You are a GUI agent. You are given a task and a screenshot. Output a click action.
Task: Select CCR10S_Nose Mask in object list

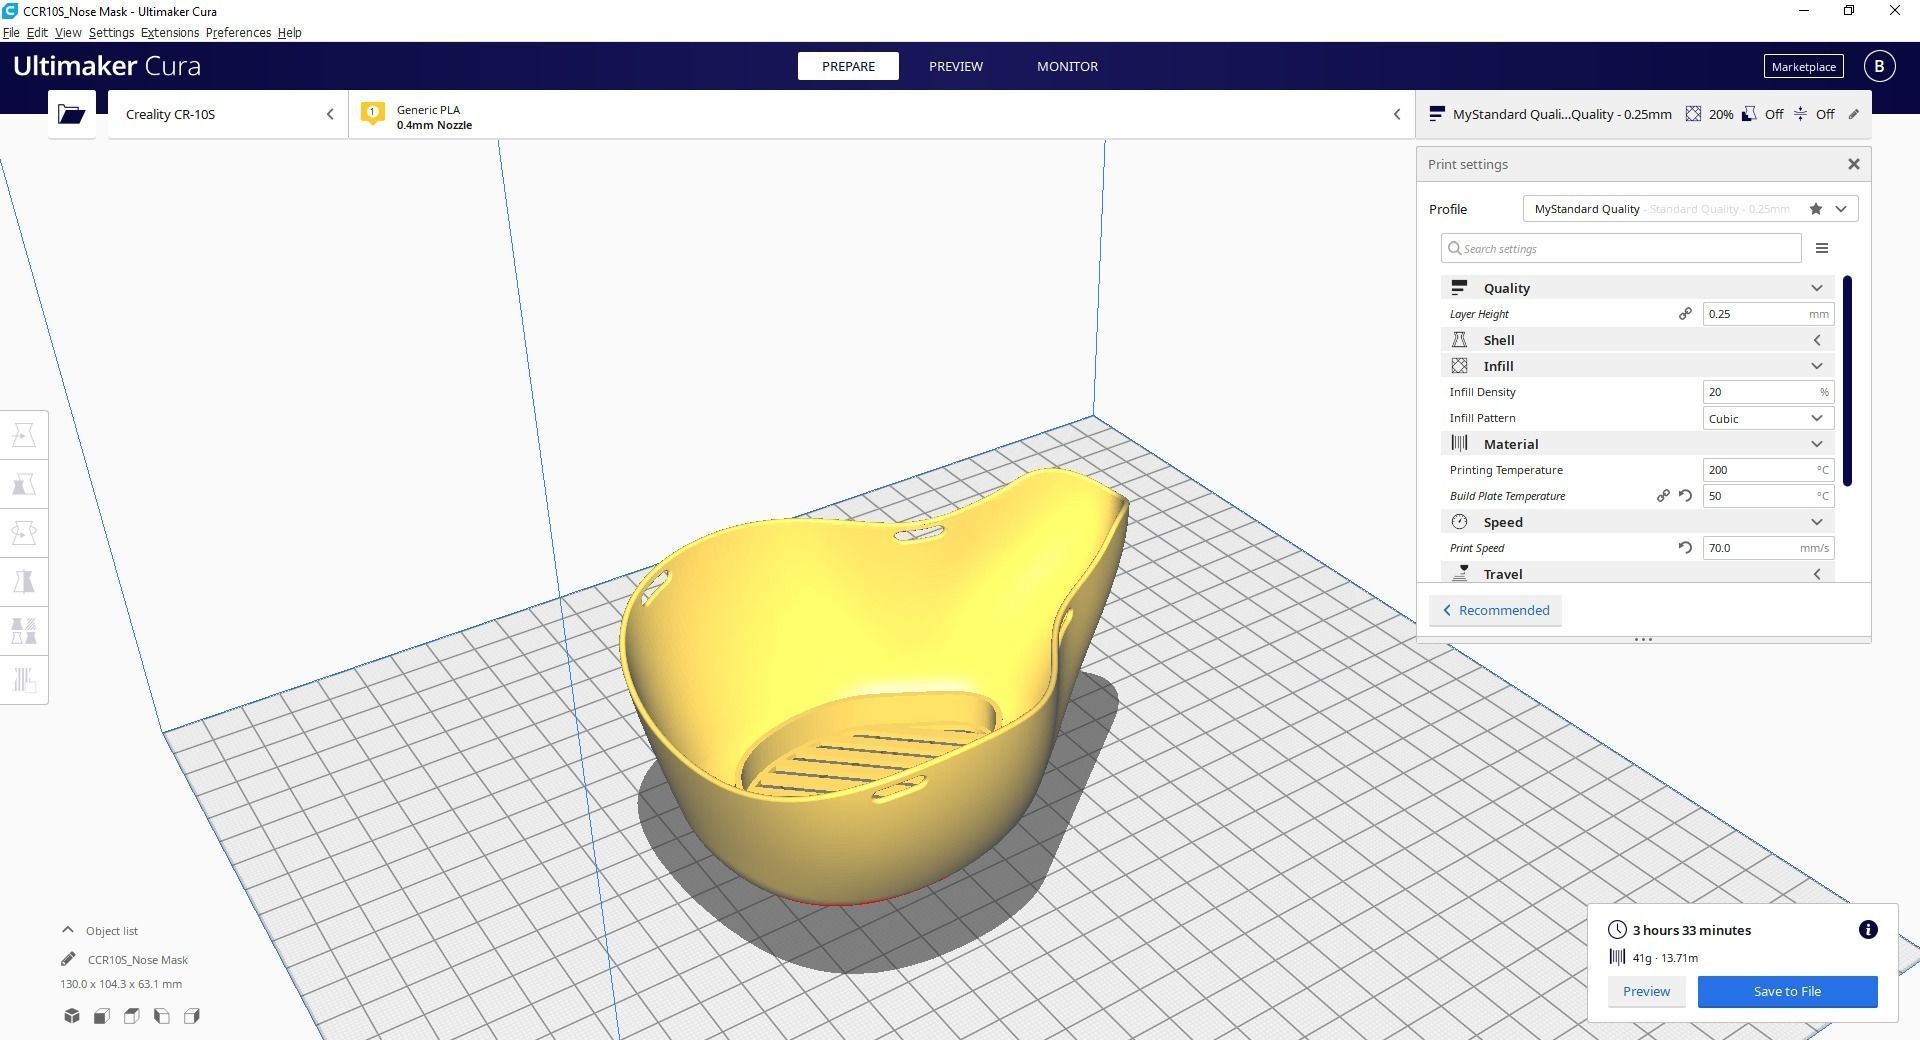click(x=138, y=959)
